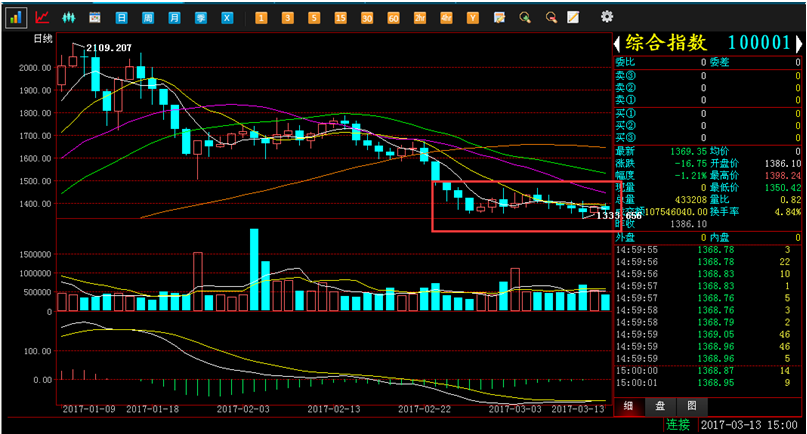807x434 pixels.
Task: Click opening price value 1386.10
Action: (x=783, y=164)
